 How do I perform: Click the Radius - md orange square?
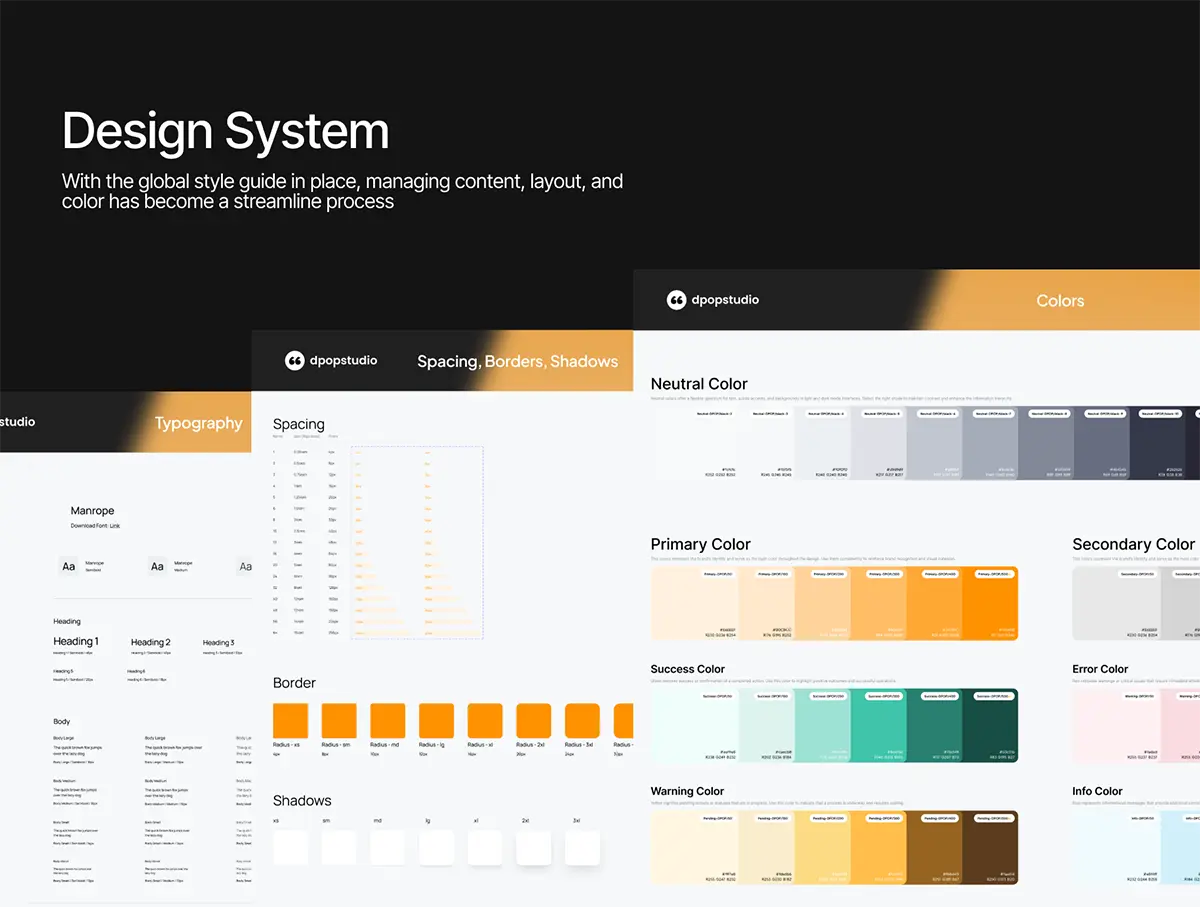click(x=388, y=721)
